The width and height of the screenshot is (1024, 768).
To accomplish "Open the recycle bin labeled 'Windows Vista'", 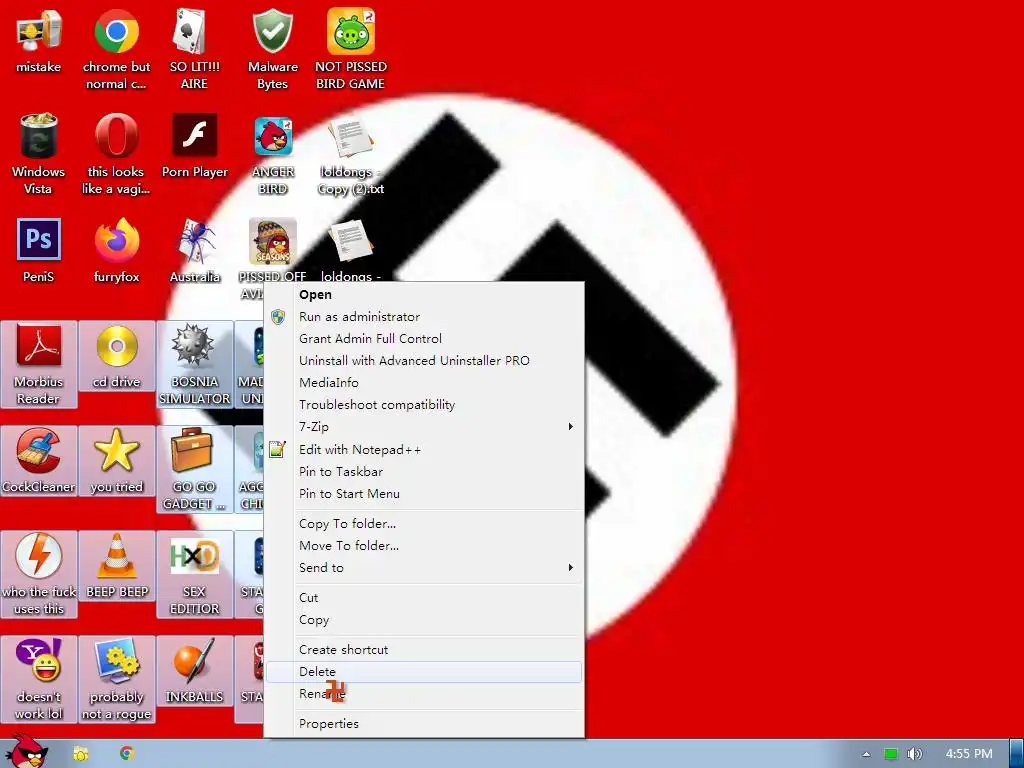I will [39, 153].
